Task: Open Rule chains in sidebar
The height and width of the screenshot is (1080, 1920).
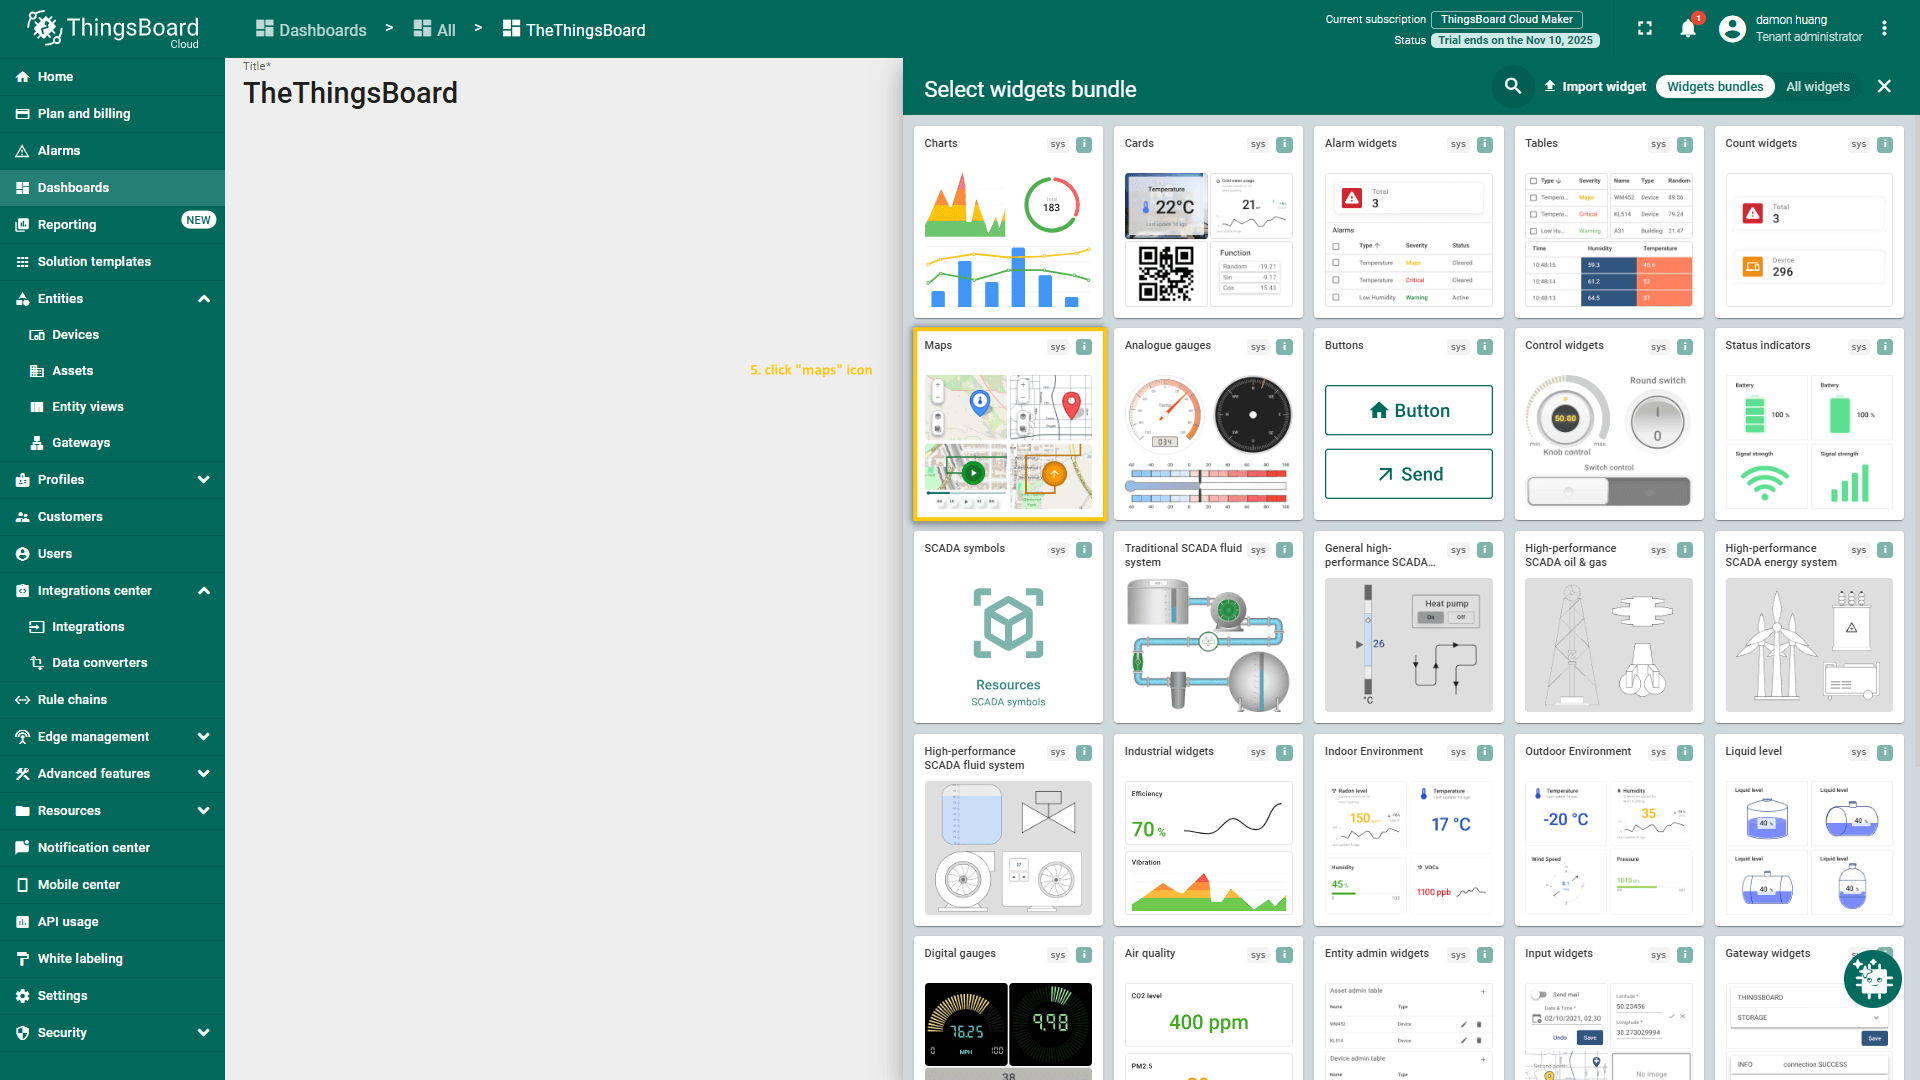Action: coord(72,700)
